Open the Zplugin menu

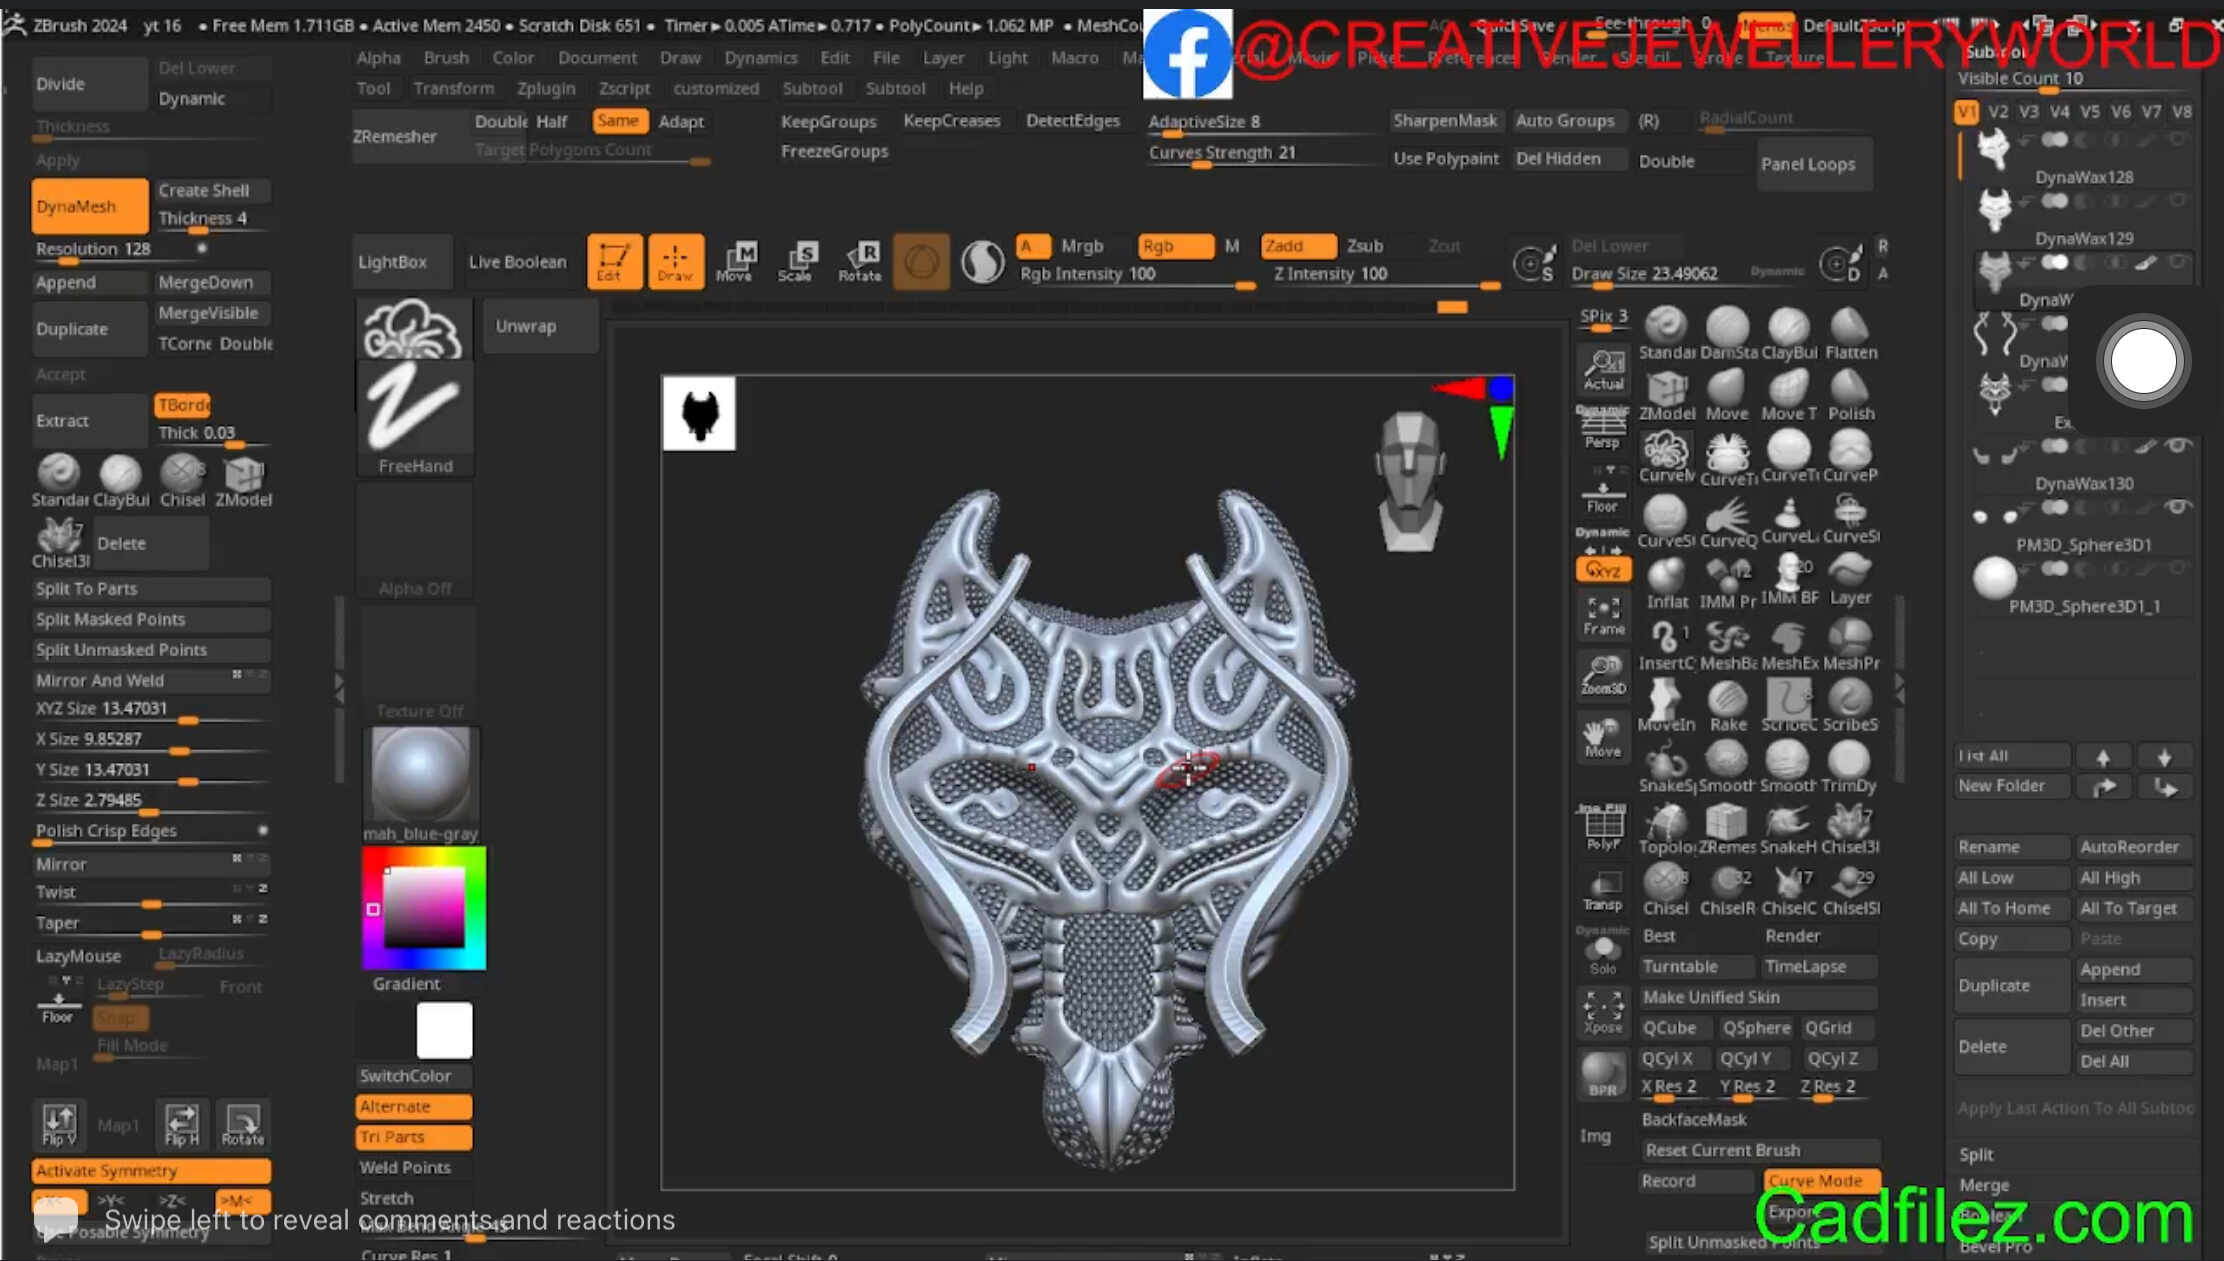pyautogui.click(x=546, y=88)
